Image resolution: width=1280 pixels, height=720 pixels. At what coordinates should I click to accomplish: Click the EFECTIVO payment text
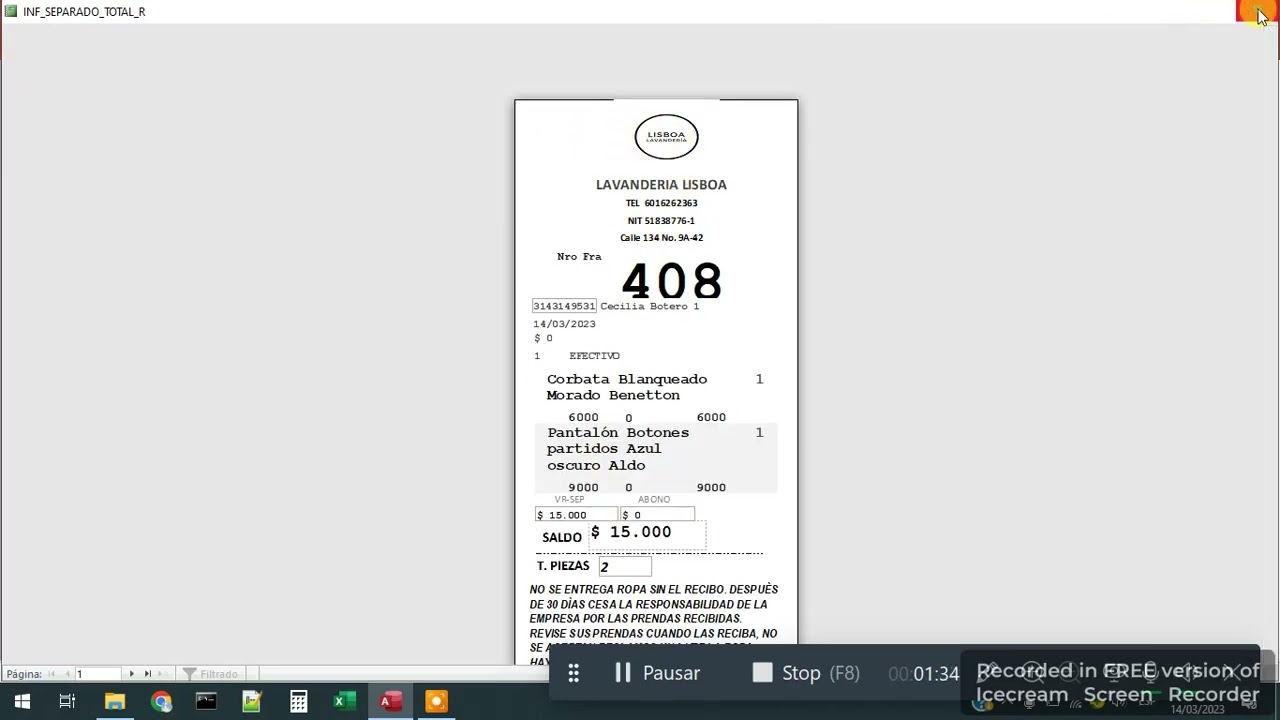coord(594,356)
